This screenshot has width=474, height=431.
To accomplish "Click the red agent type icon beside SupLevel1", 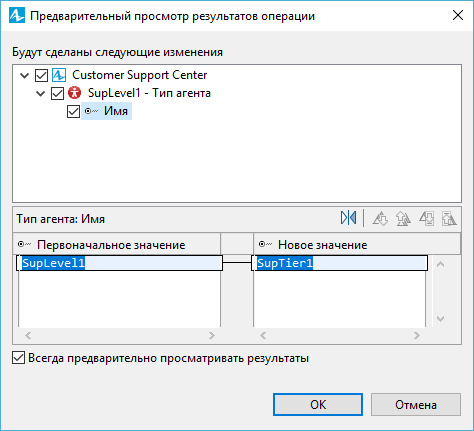I will pyautogui.click(x=74, y=93).
